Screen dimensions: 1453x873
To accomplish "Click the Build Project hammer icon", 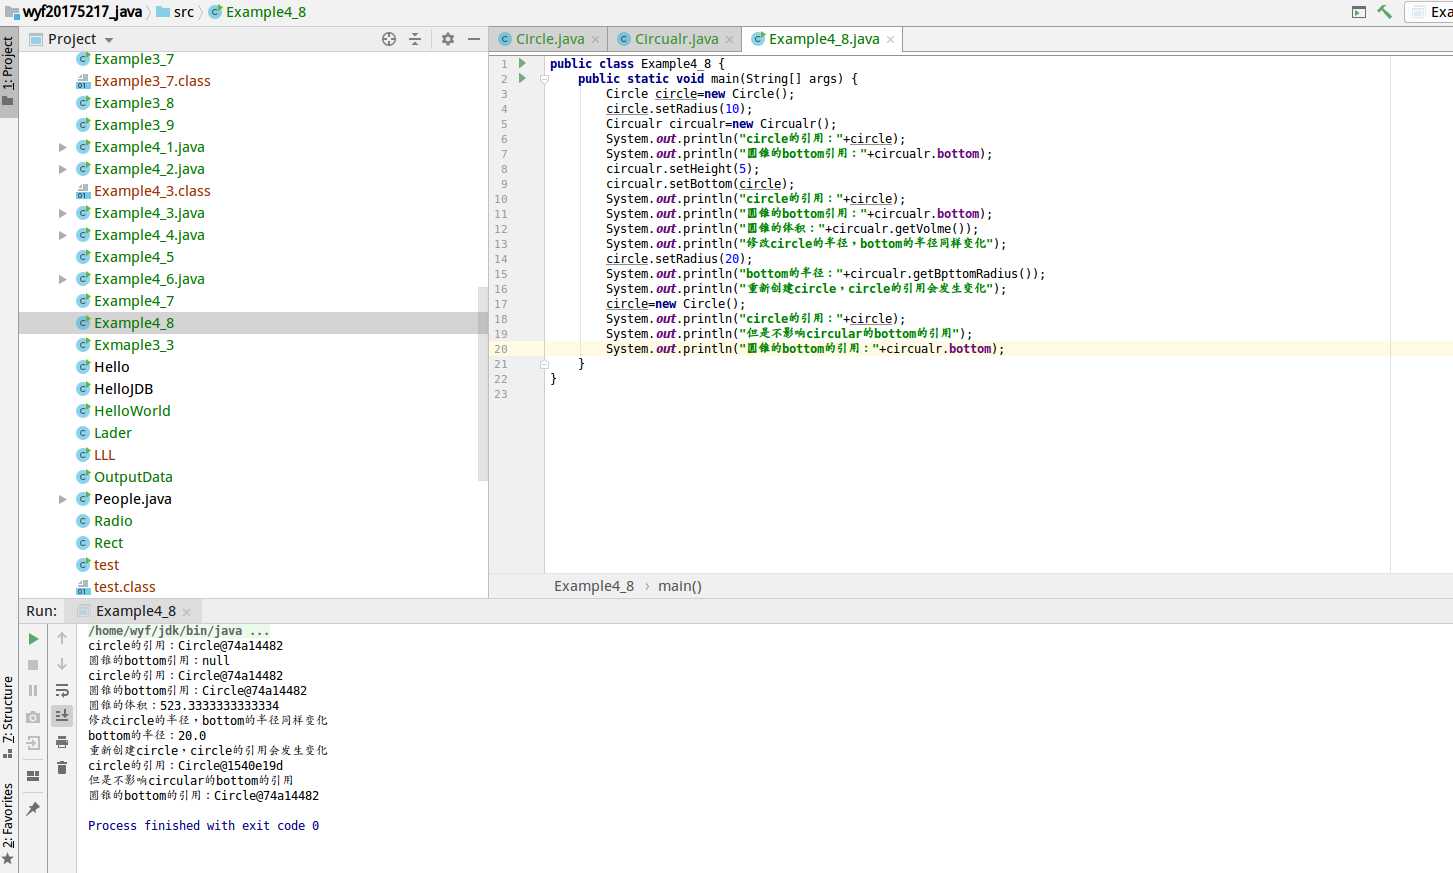I will pyautogui.click(x=1384, y=12).
